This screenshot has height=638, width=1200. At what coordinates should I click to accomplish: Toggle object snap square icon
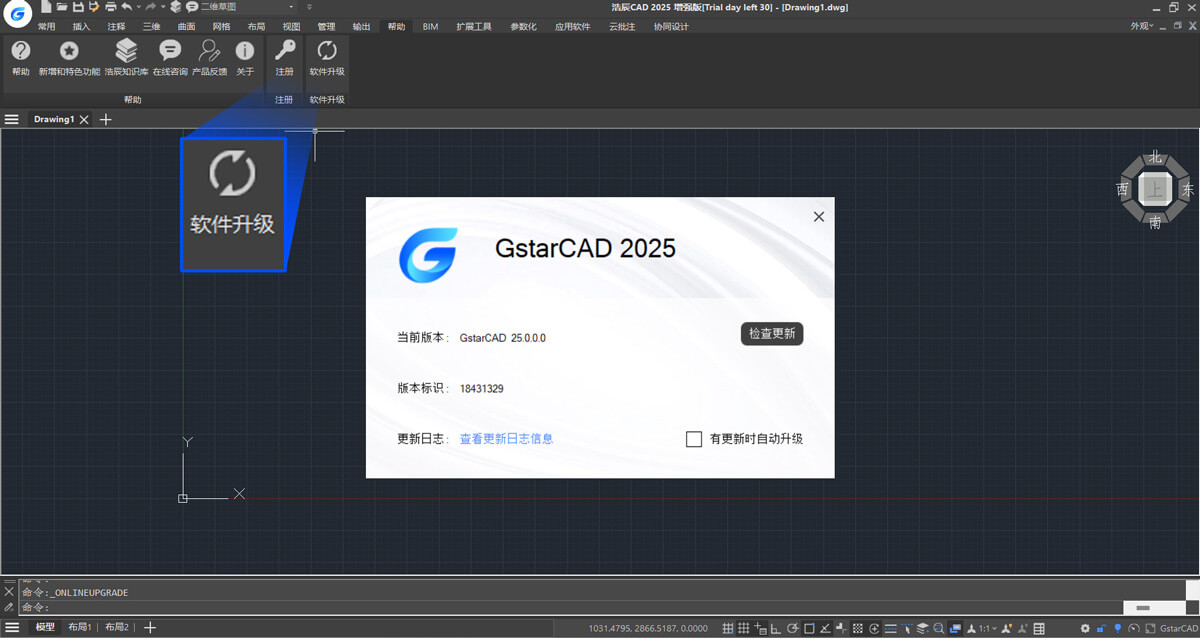pyautogui.click(x=809, y=628)
